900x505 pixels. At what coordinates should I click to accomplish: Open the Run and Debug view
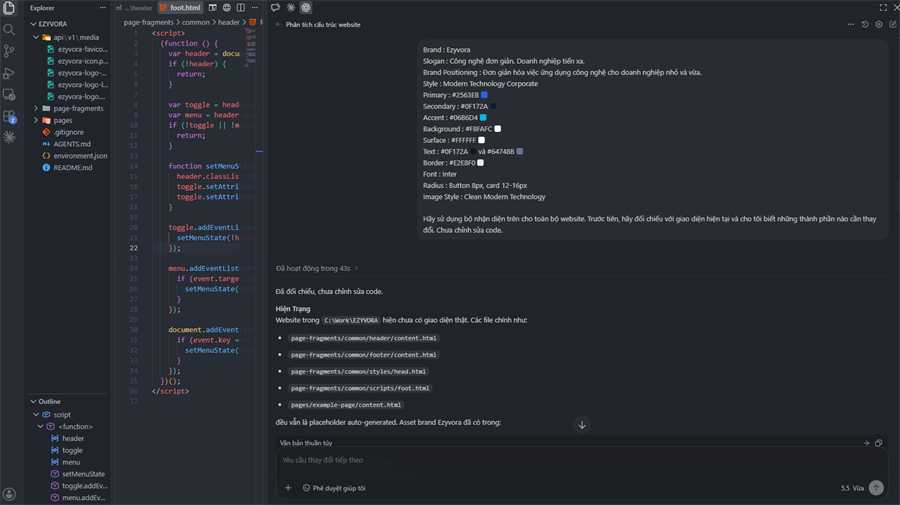click(9, 73)
